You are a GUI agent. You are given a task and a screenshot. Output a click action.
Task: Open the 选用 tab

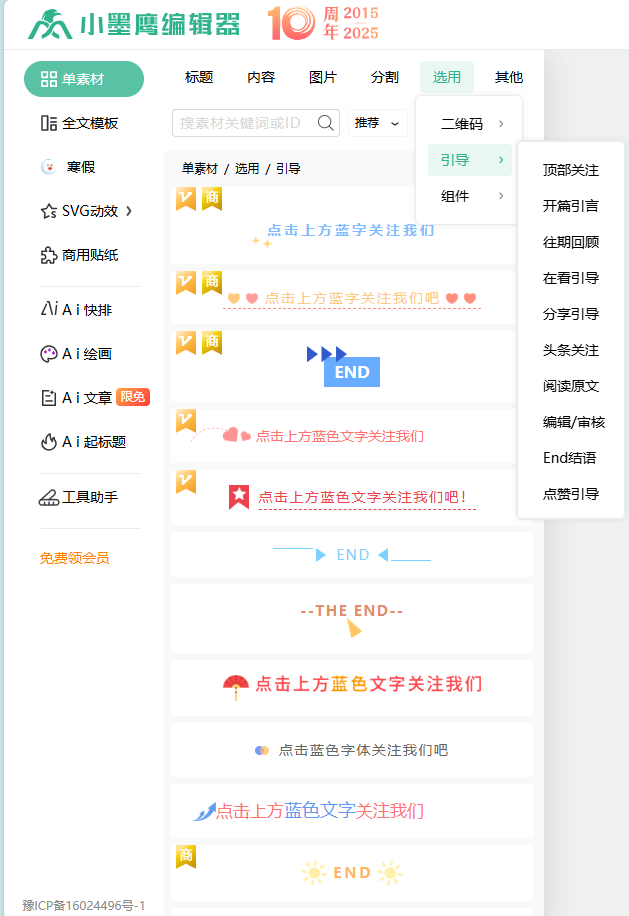click(447, 77)
